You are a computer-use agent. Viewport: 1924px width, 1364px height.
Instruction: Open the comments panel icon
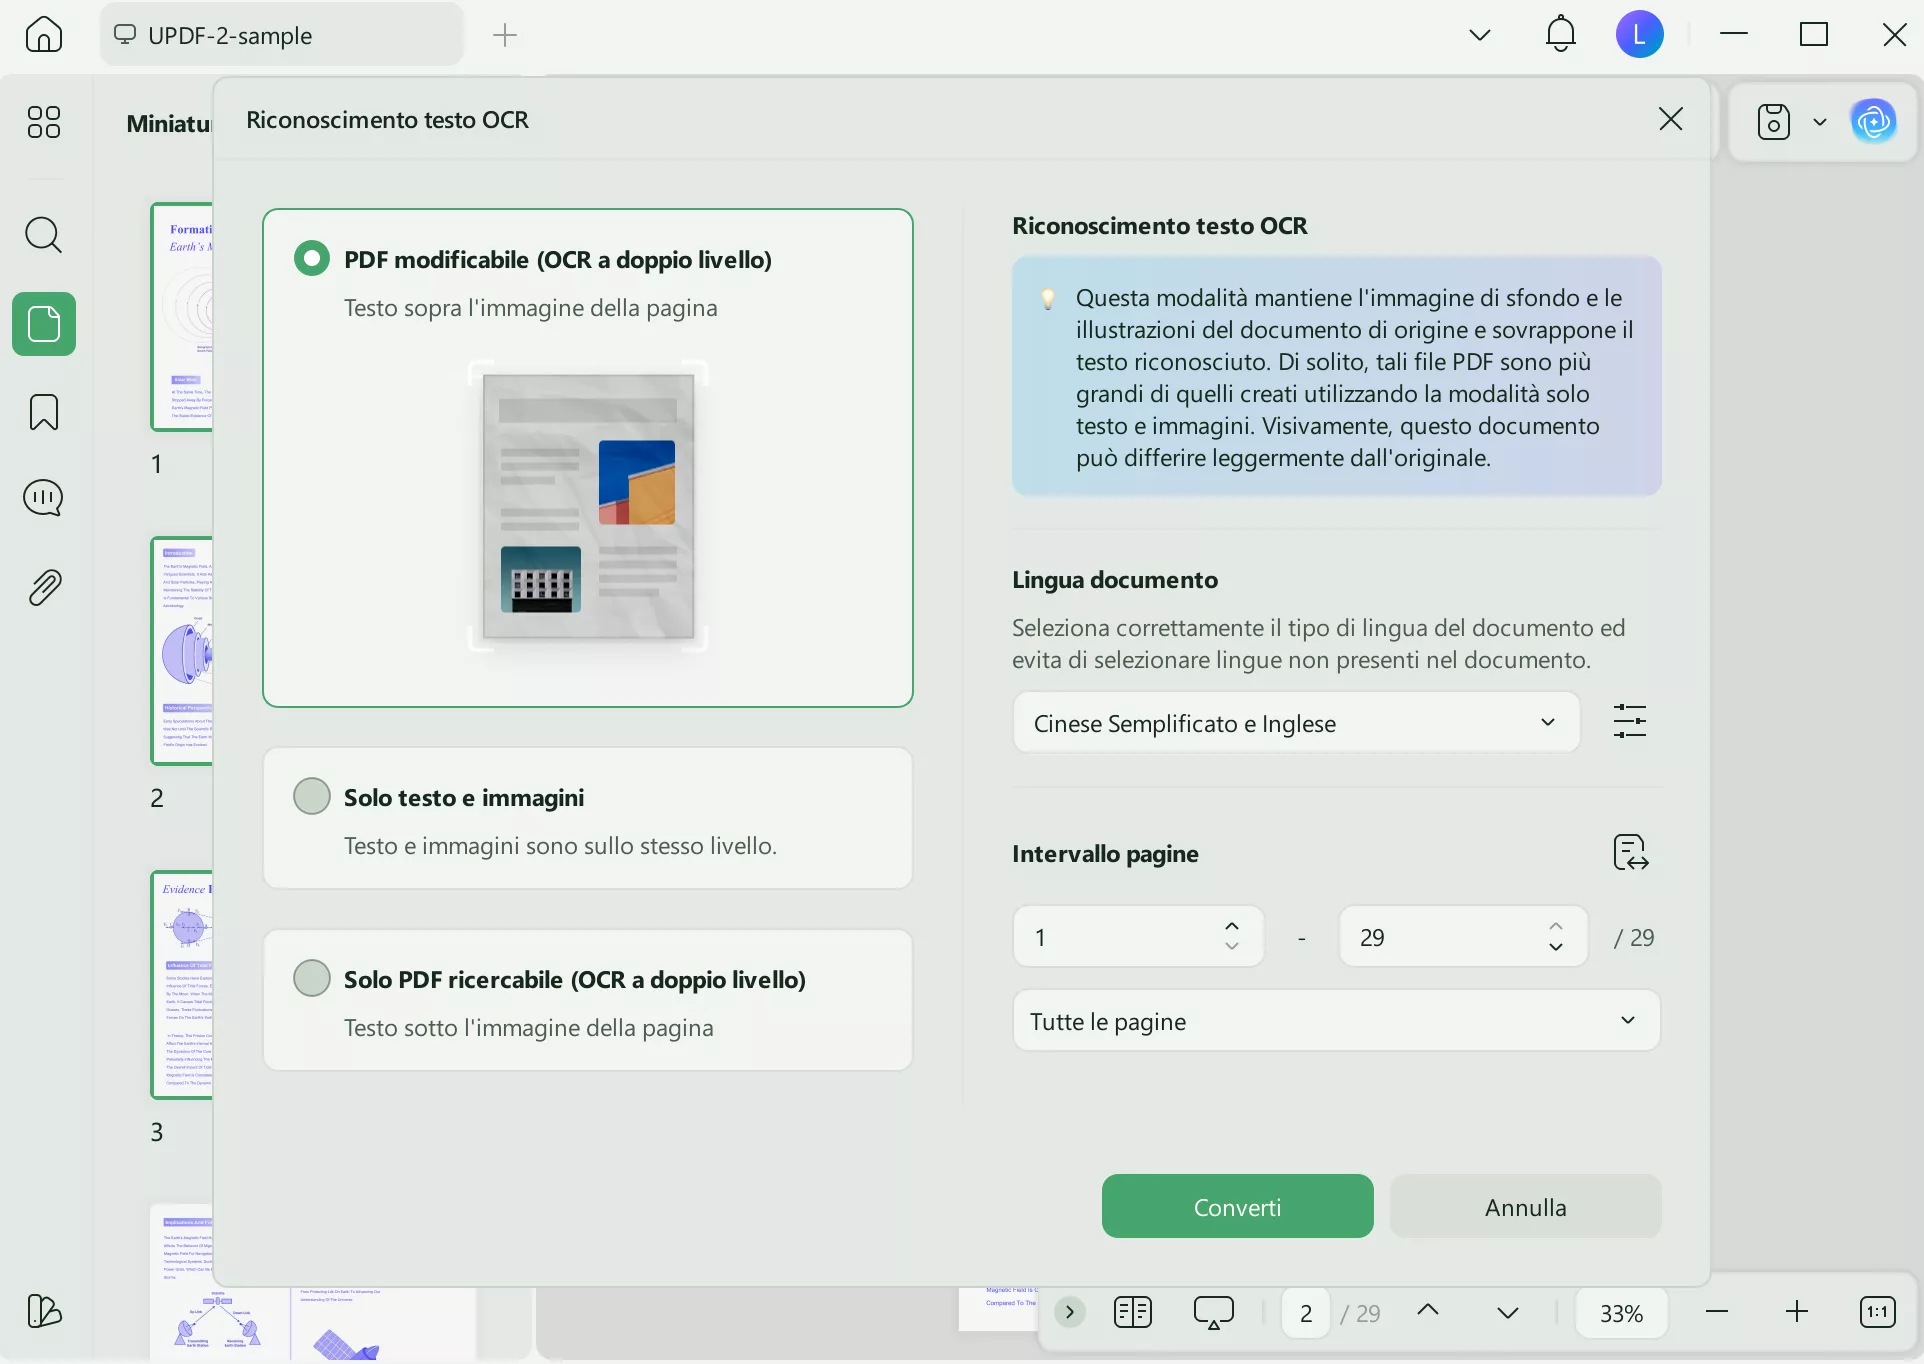(x=43, y=497)
